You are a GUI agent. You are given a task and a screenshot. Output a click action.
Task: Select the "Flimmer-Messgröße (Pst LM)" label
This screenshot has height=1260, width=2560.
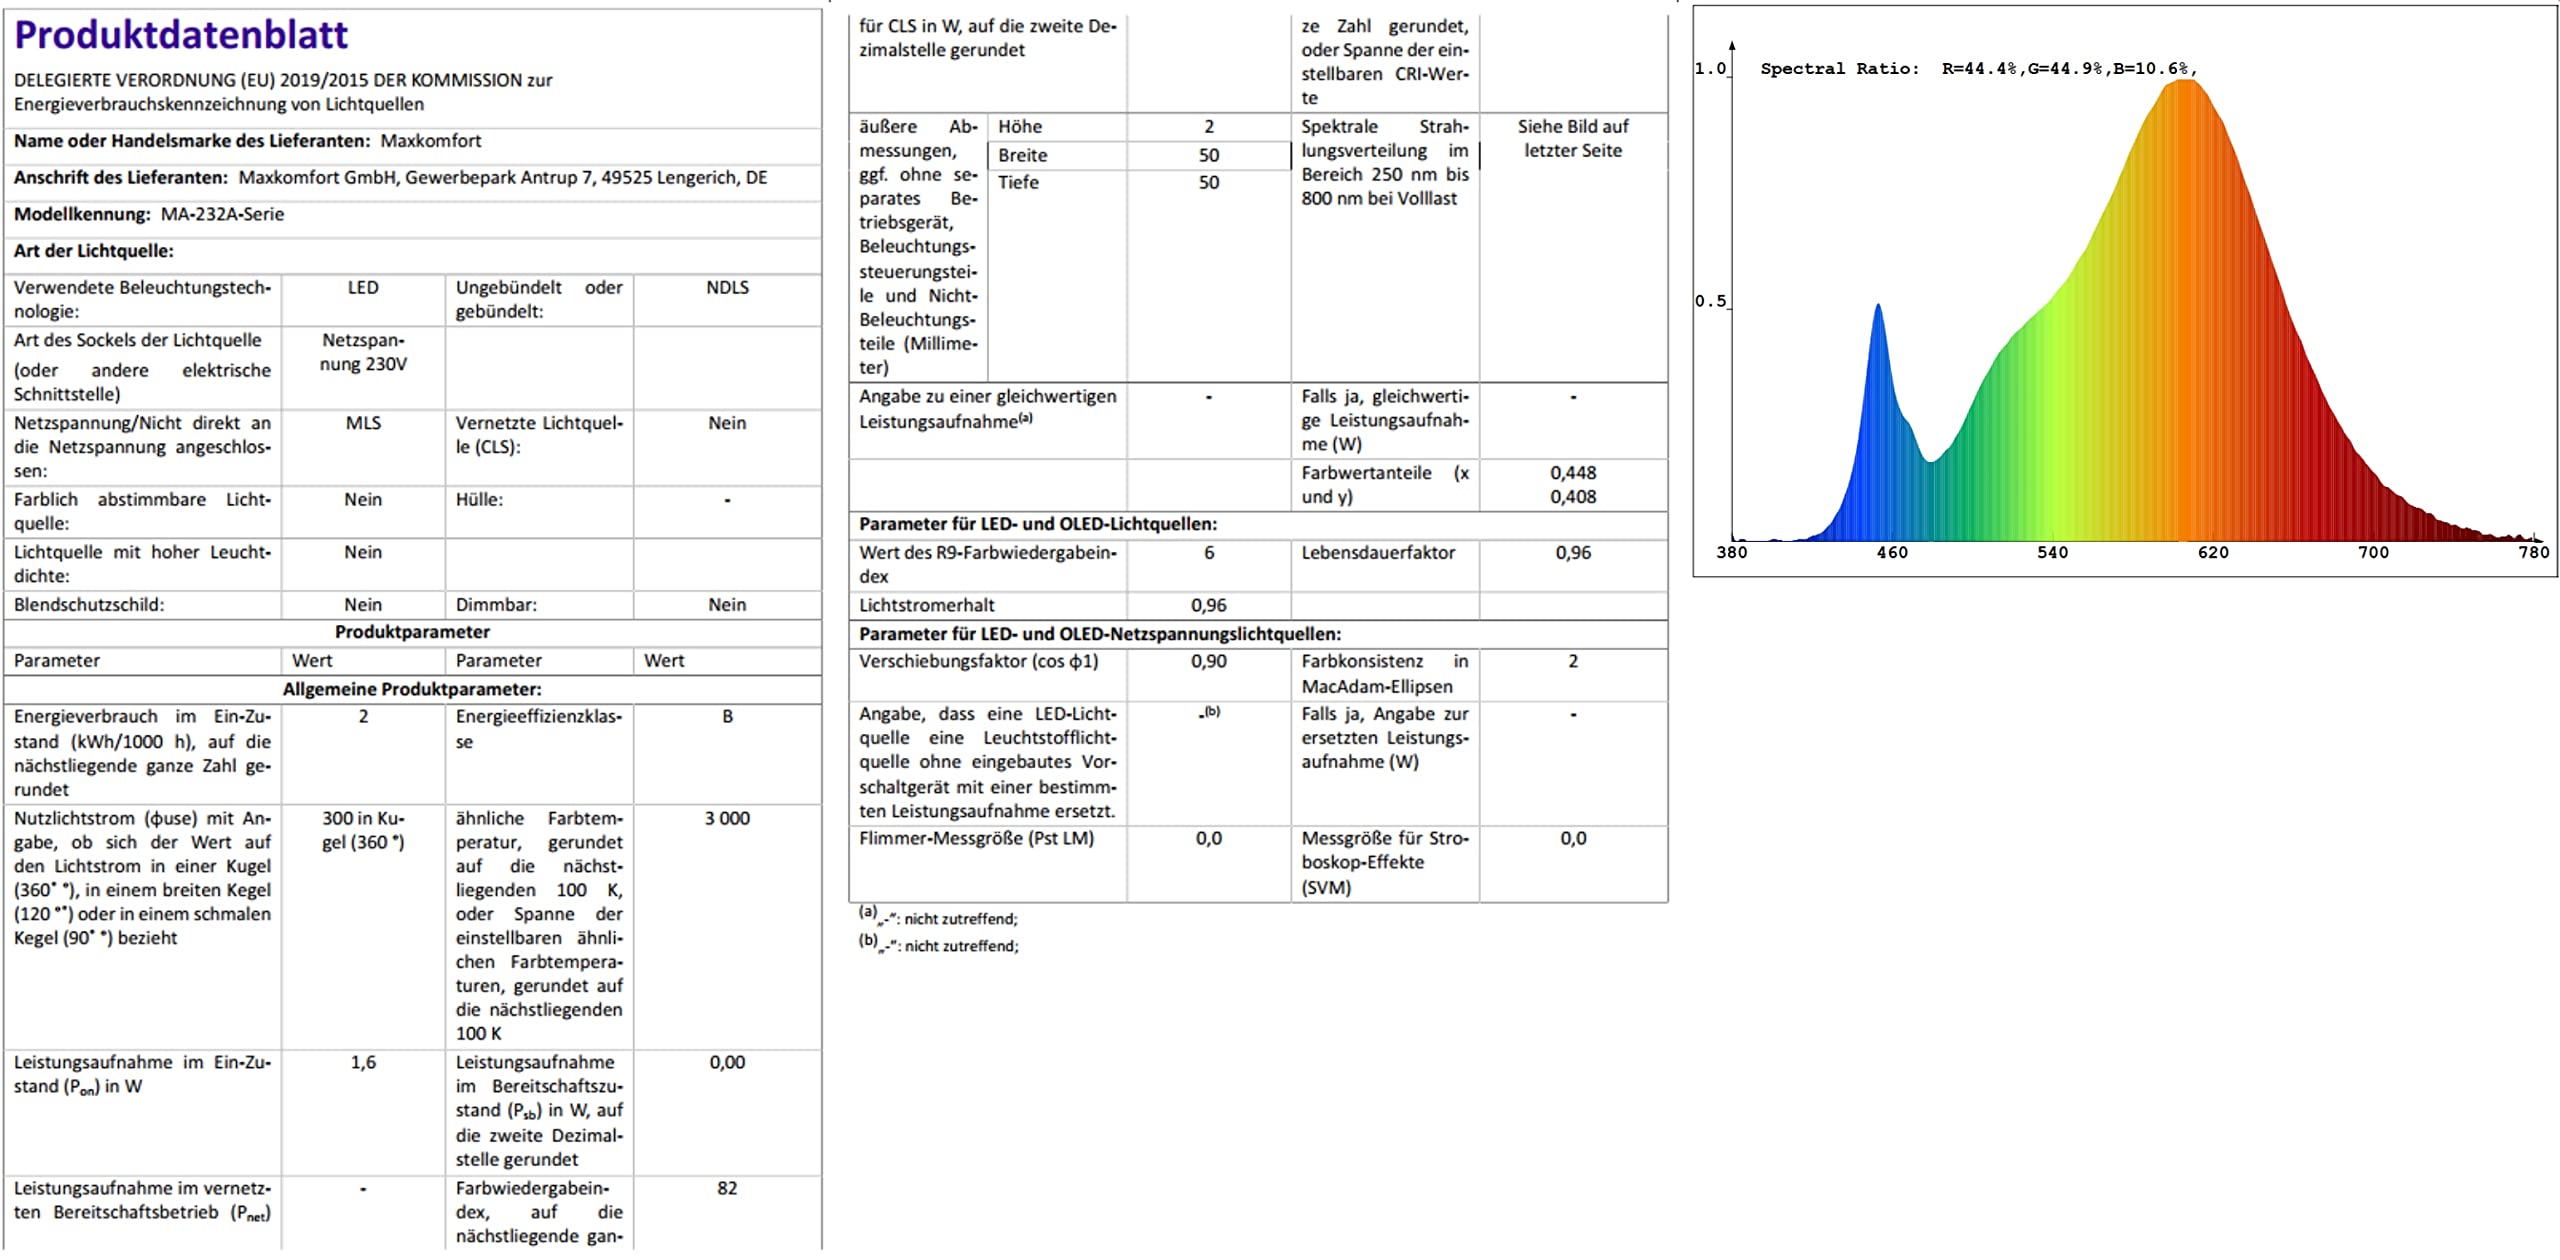pyautogui.click(x=976, y=839)
